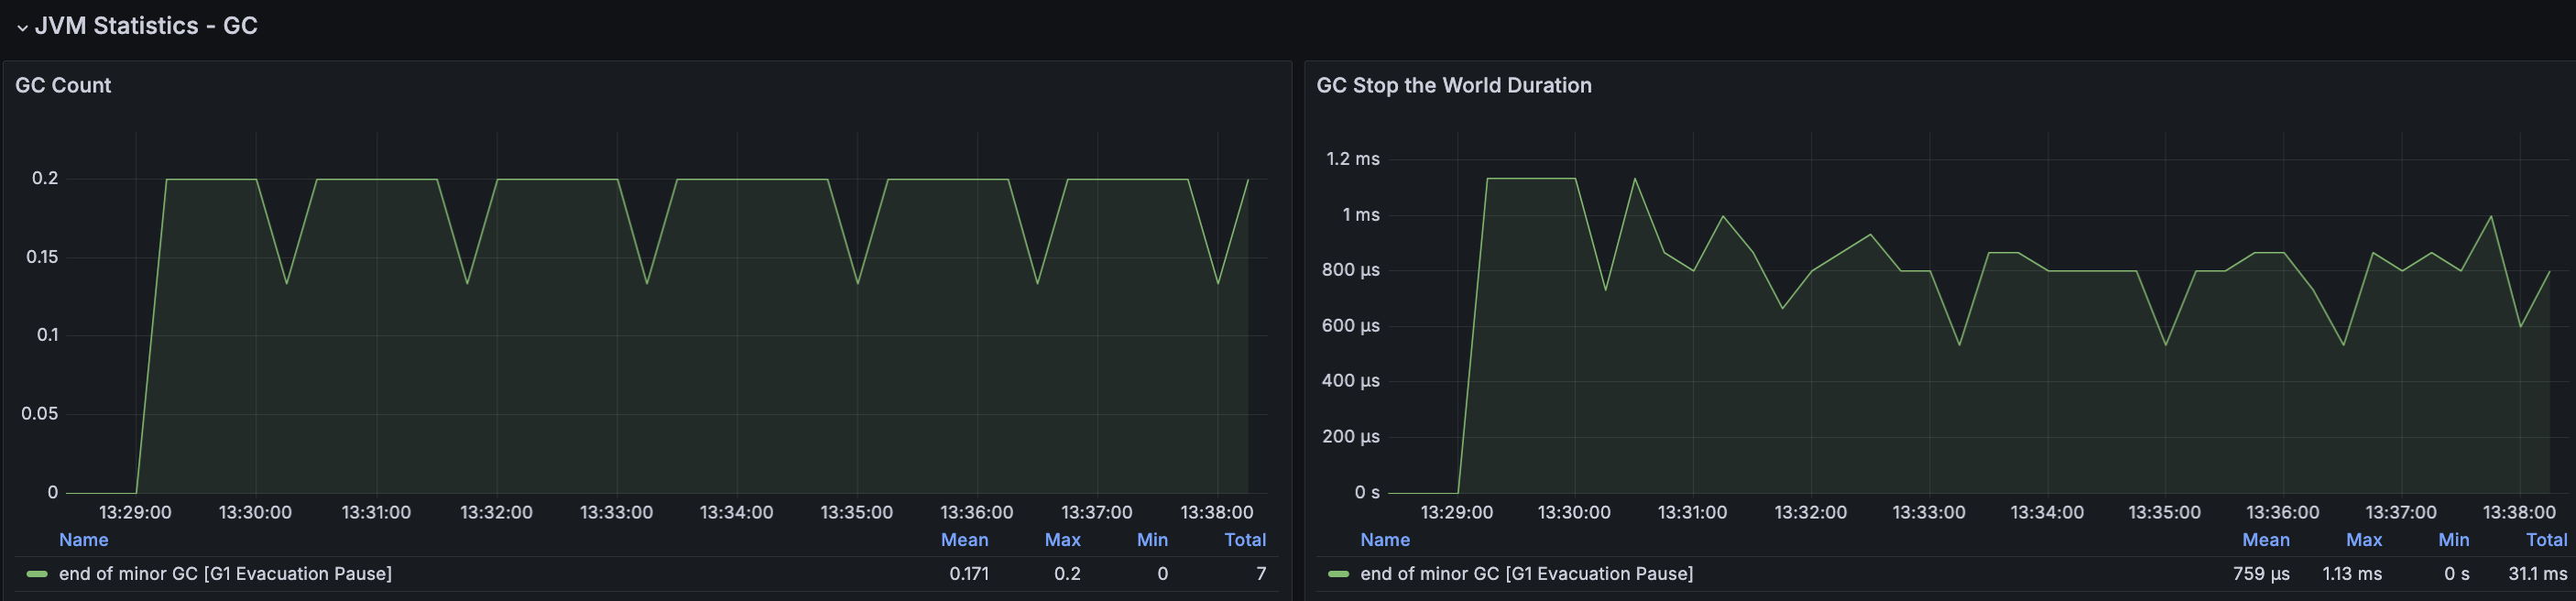2576x601 pixels.
Task: Toggle minor GC series in Stop the World legend
Action: coord(1526,574)
